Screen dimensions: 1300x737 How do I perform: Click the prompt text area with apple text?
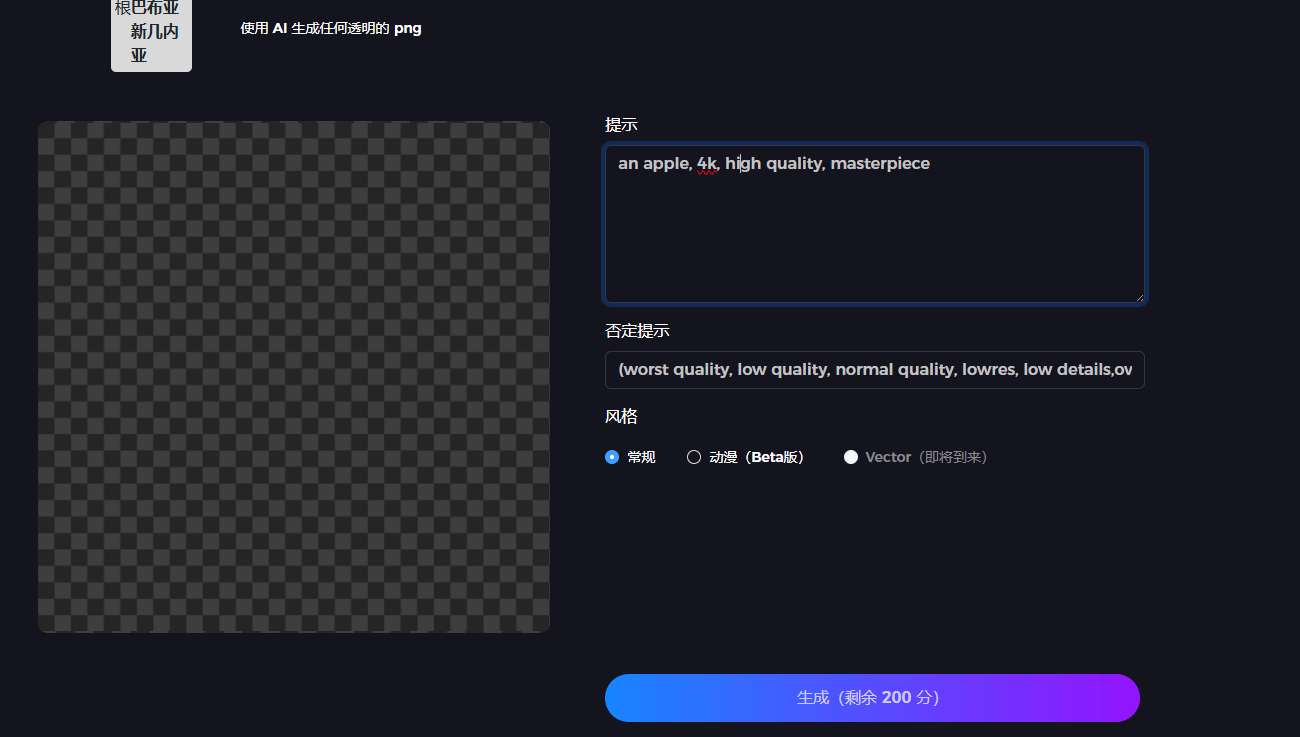pyautogui.click(x=875, y=224)
